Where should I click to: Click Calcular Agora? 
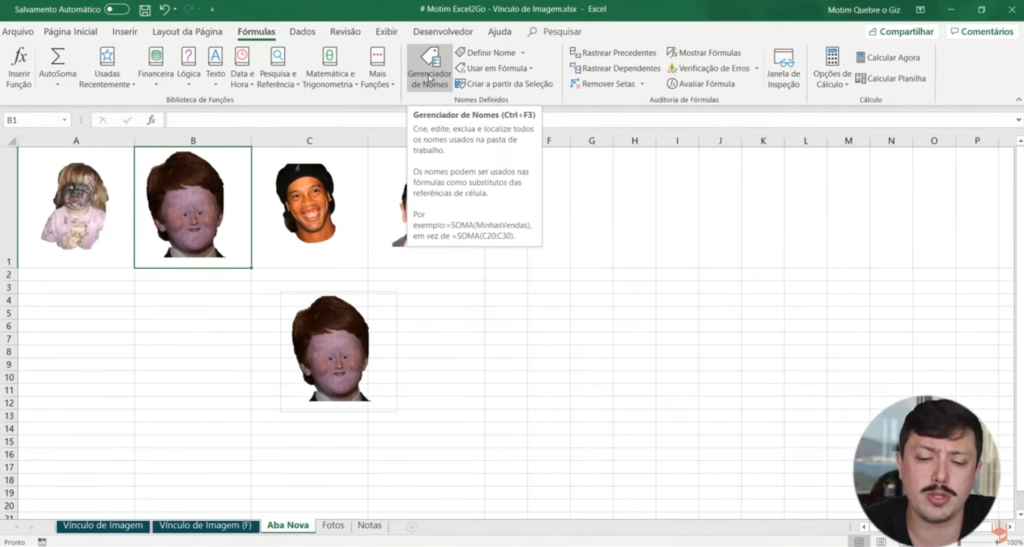coord(888,57)
